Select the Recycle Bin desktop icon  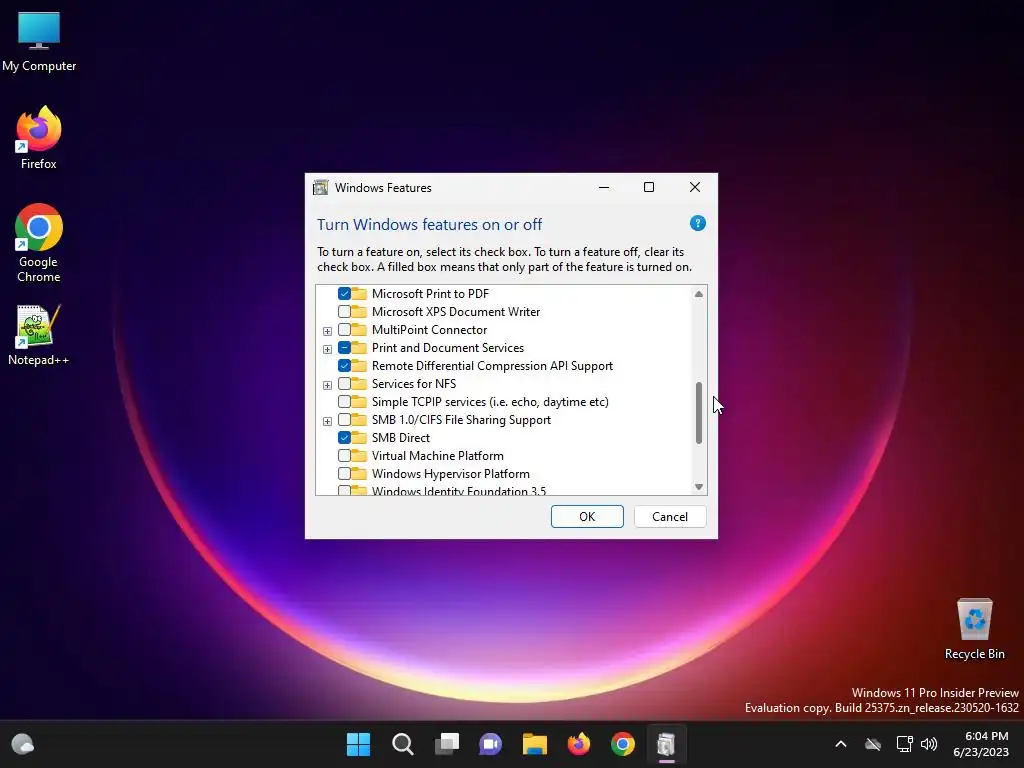974,629
